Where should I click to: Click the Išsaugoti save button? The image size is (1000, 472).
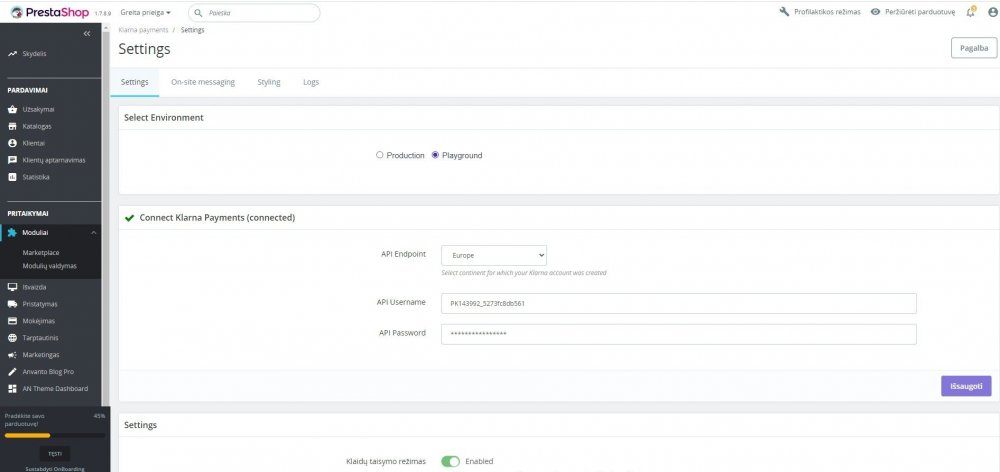pos(966,386)
